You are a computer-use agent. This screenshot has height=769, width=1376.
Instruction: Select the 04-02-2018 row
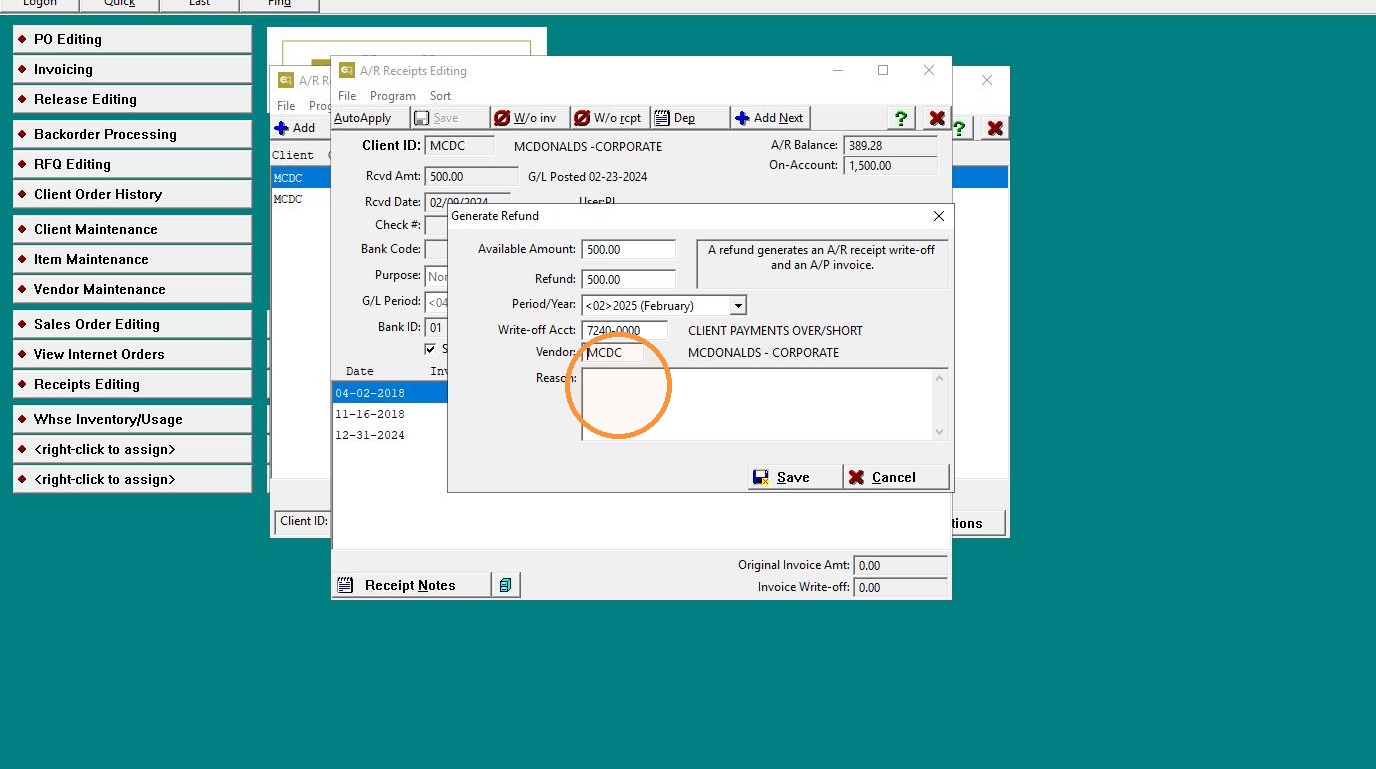[389, 393]
